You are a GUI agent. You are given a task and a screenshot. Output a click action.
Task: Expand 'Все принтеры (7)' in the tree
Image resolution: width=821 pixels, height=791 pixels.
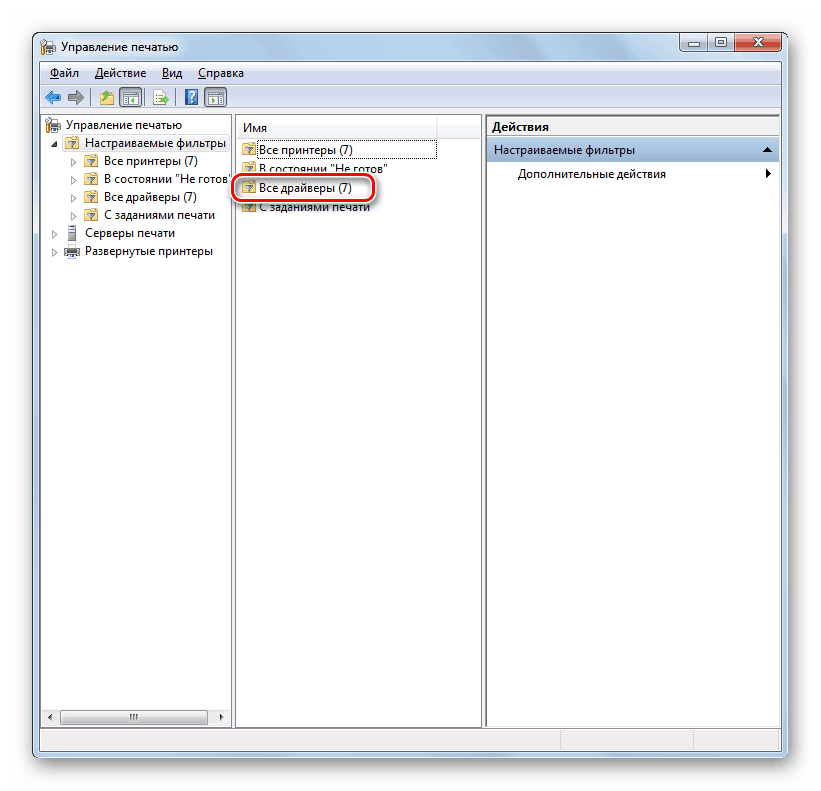pyautogui.click(x=73, y=162)
